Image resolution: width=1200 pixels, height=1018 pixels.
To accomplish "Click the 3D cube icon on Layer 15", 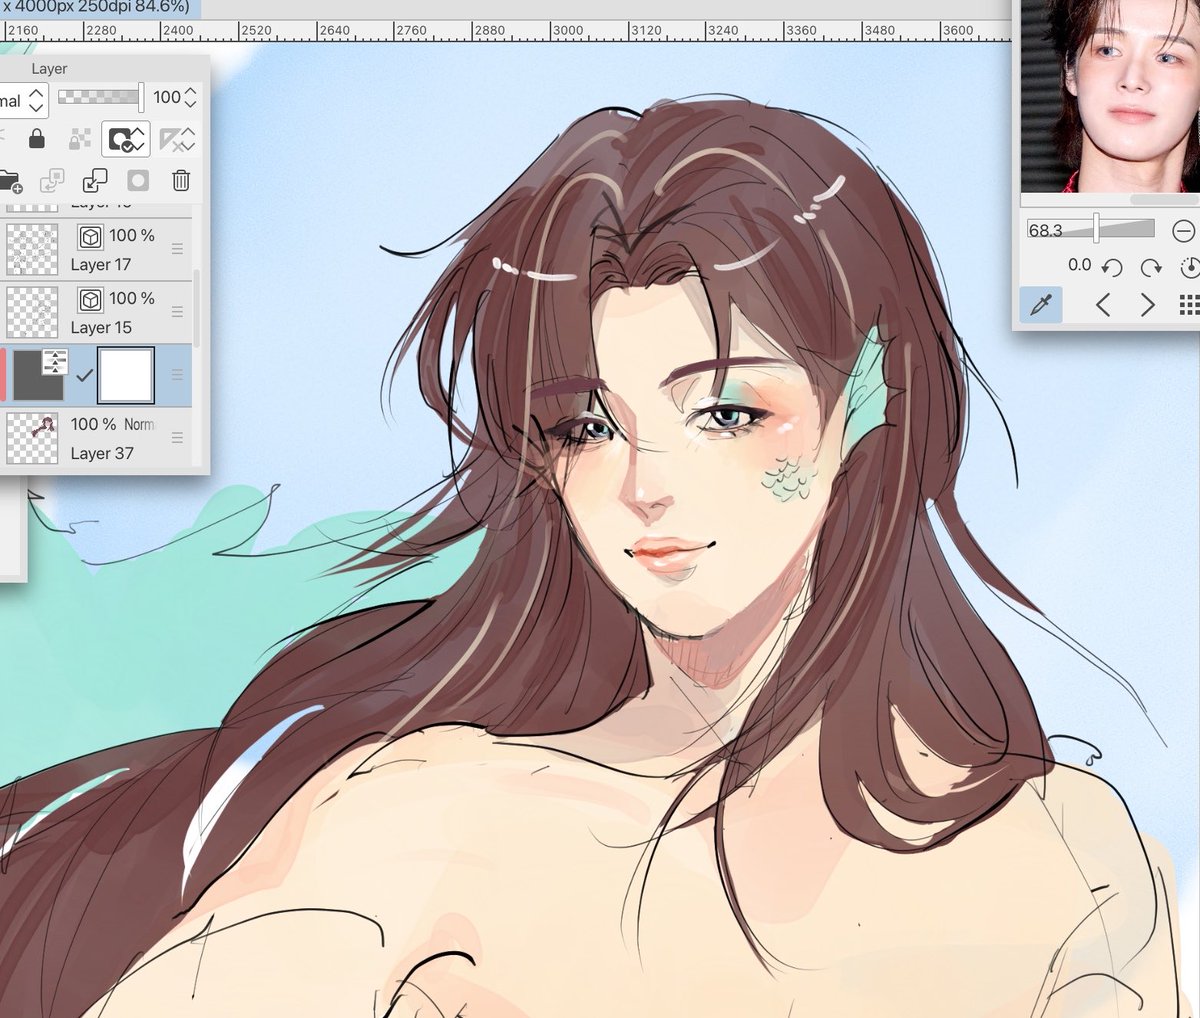I will click(91, 300).
